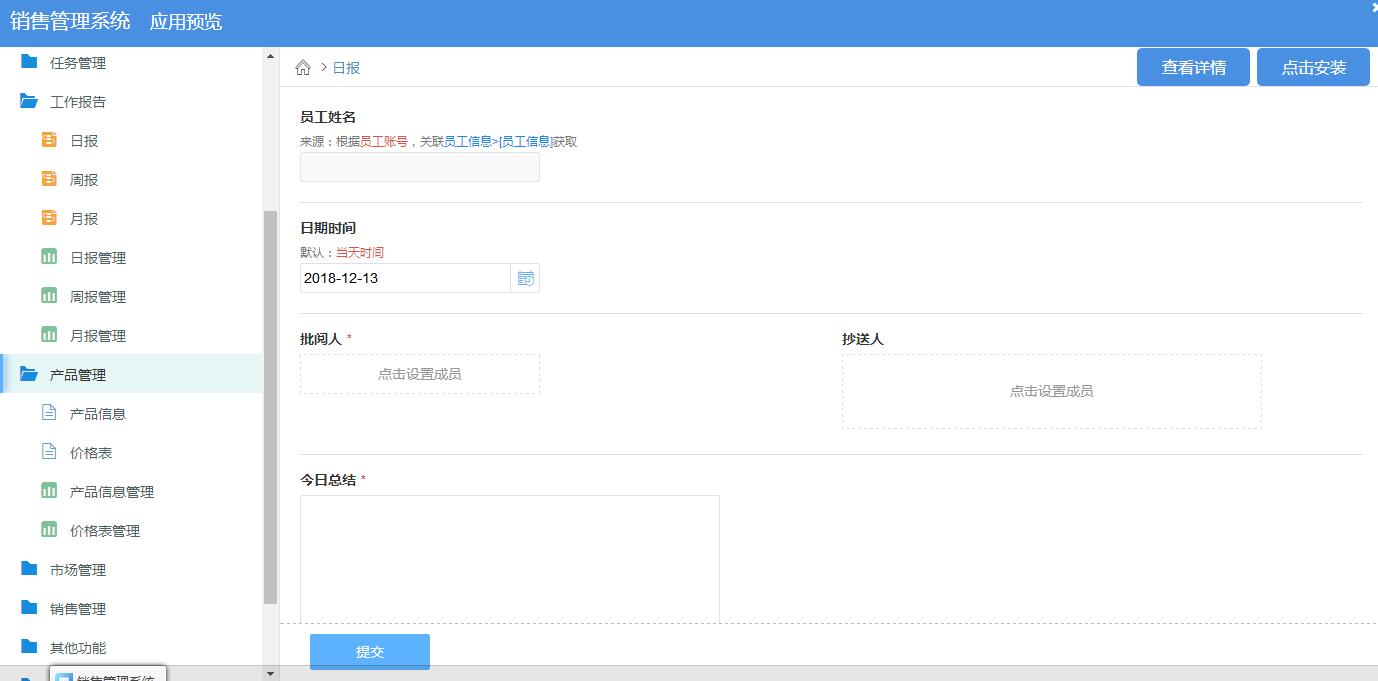Open the date picker calendar icon
1378x681 pixels.
click(x=525, y=277)
